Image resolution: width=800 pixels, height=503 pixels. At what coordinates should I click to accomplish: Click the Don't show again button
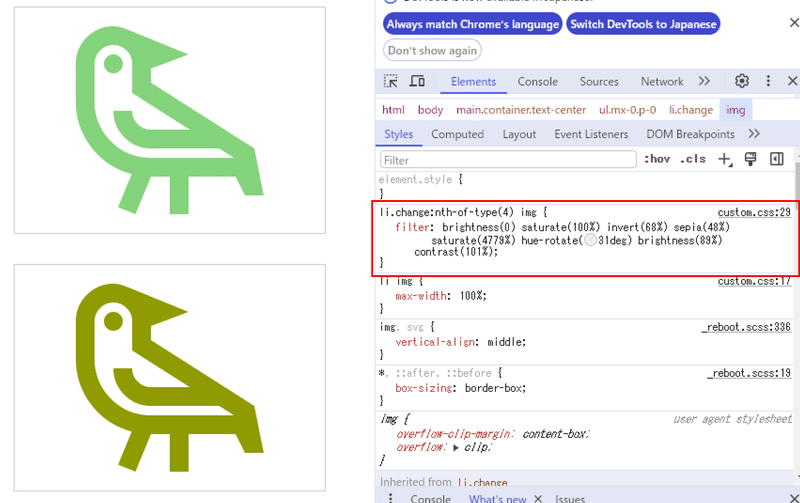[x=432, y=51]
